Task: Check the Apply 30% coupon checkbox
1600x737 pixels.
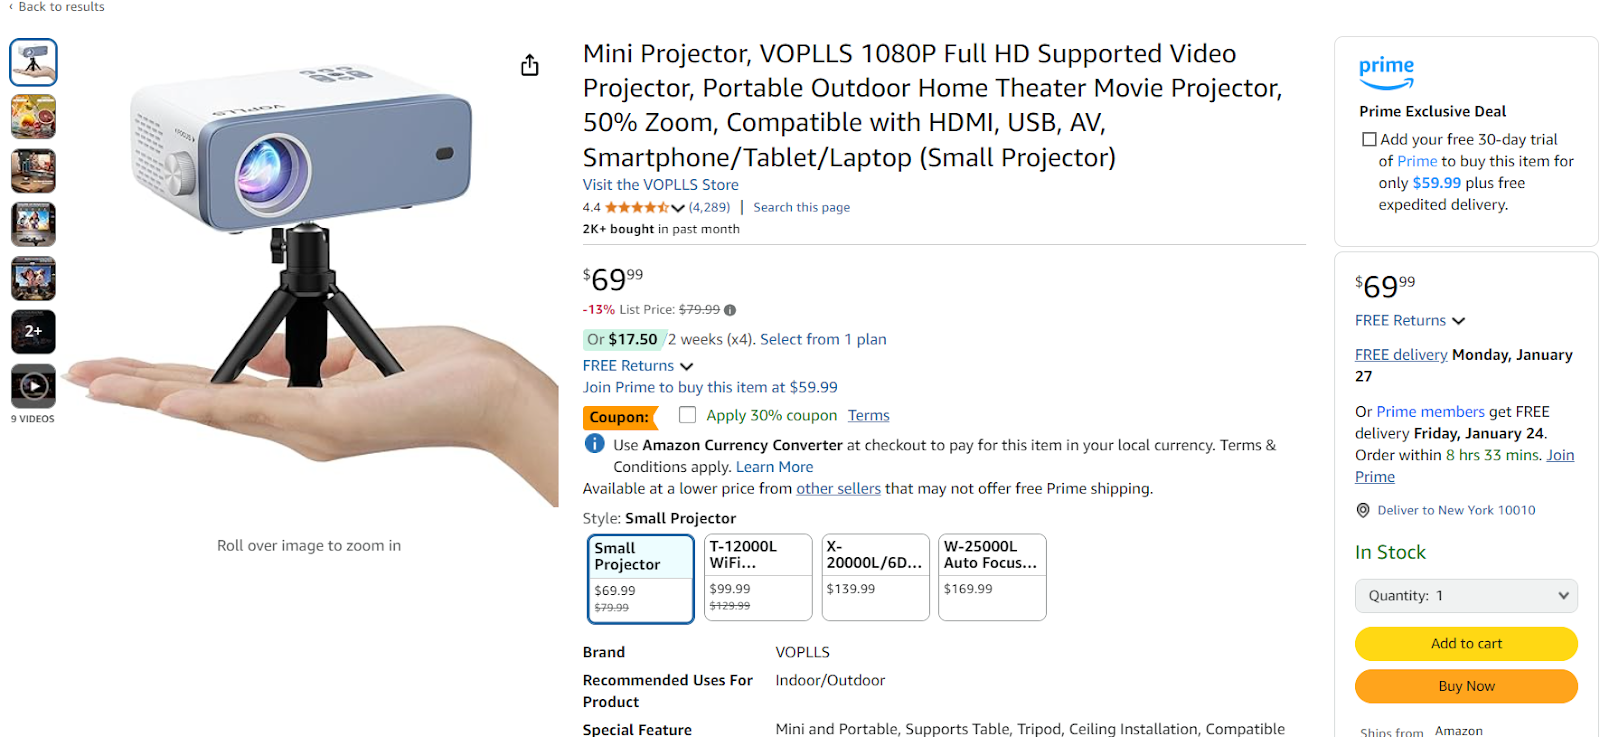Action: [x=687, y=414]
